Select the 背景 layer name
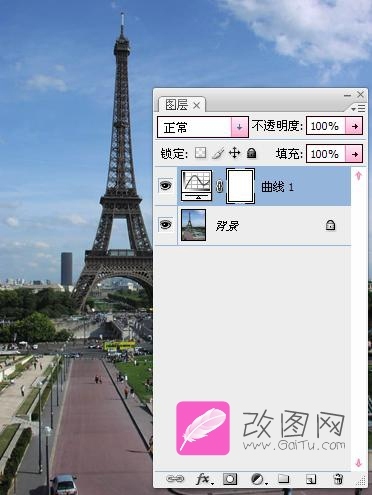Viewport: 372px width, 495px height. (227, 226)
